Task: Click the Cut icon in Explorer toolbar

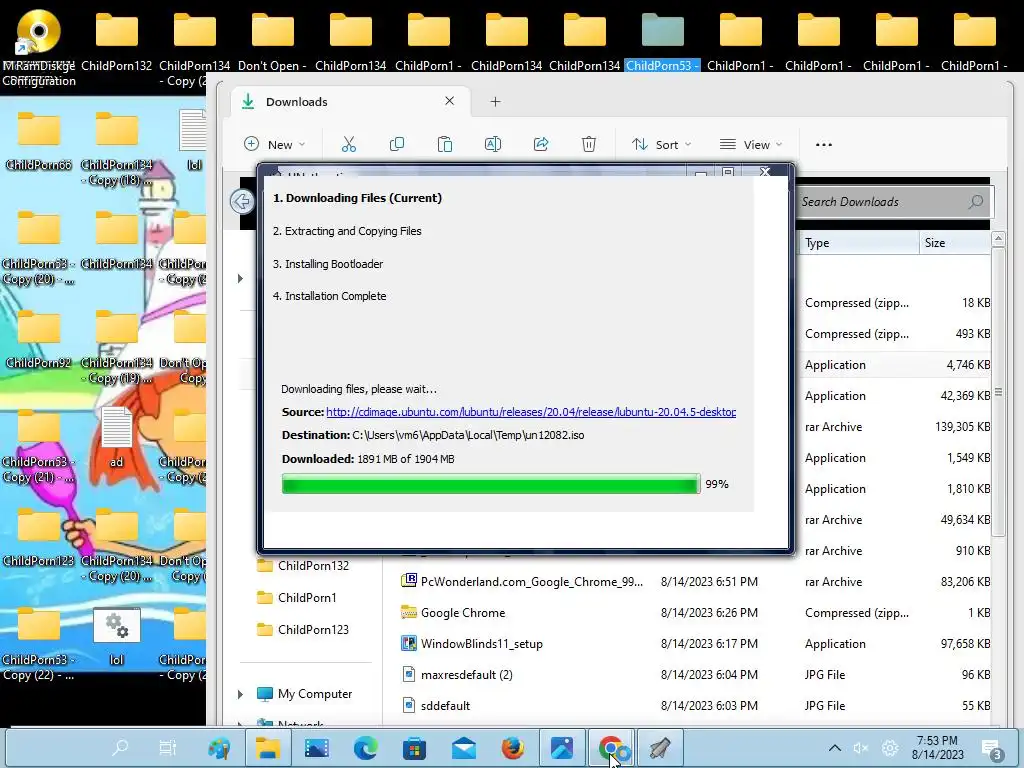Action: (x=349, y=144)
